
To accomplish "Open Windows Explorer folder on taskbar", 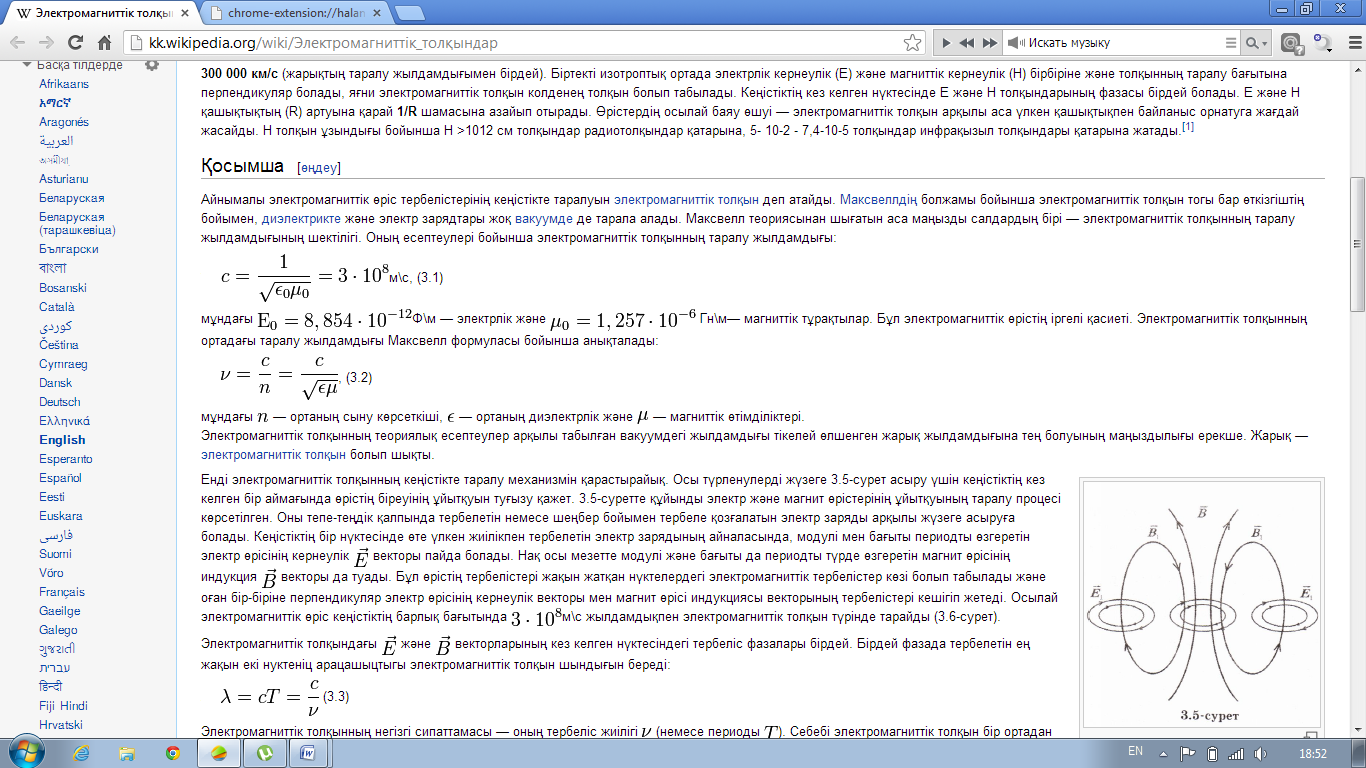I will click(x=127, y=753).
